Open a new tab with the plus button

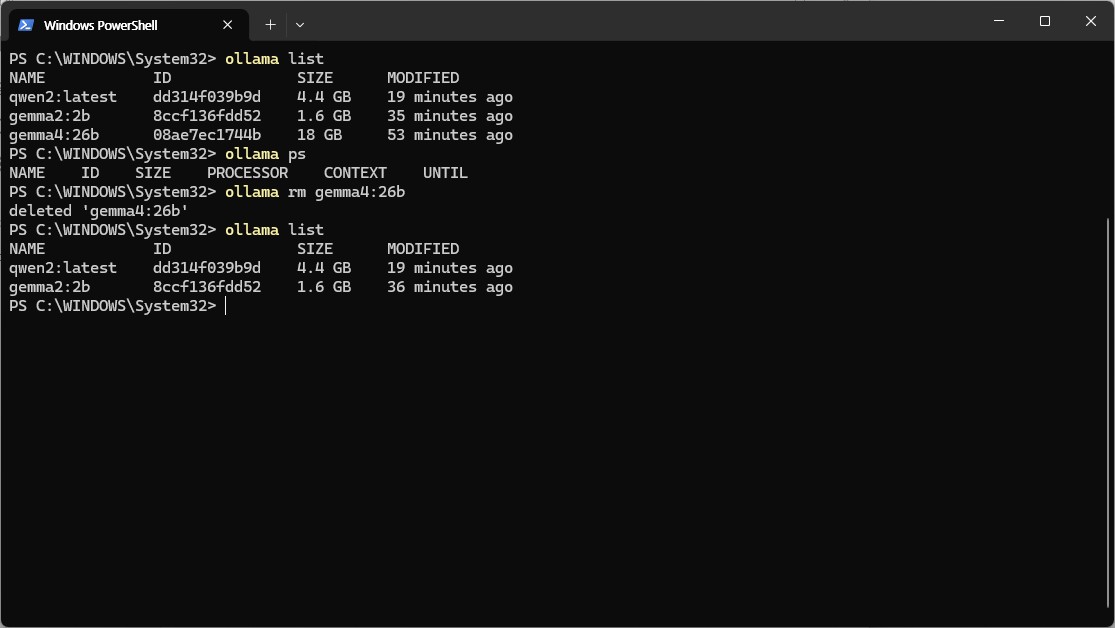pos(270,25)
